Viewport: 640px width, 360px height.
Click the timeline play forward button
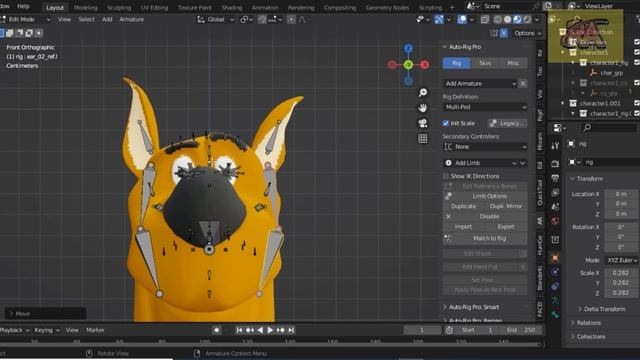tap(270, 330)
